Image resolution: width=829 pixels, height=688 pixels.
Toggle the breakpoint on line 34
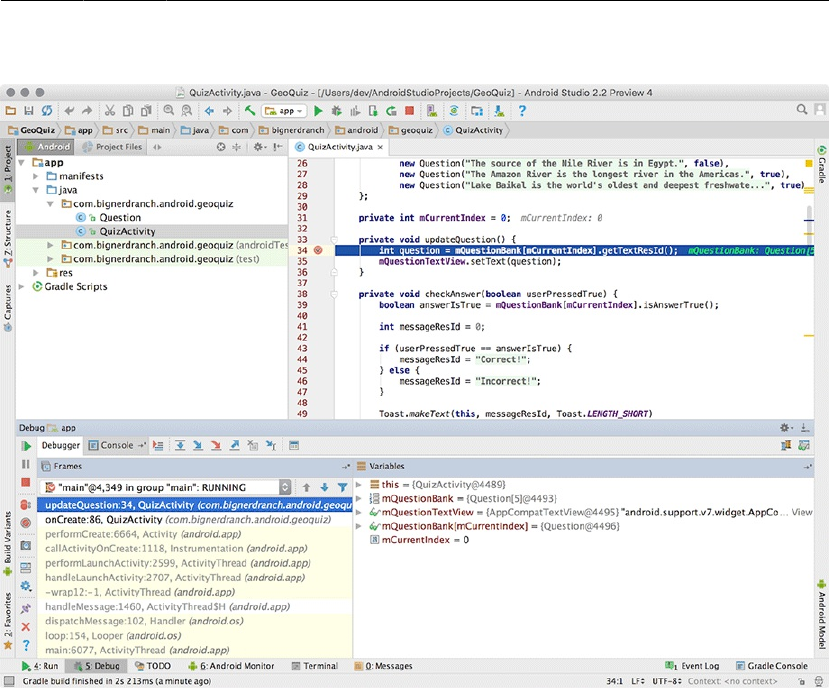[318, 250]
